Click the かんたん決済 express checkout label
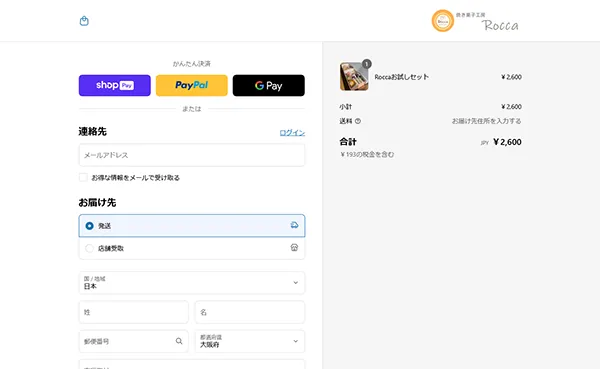The image size is (600, 369). pos(192,64)
